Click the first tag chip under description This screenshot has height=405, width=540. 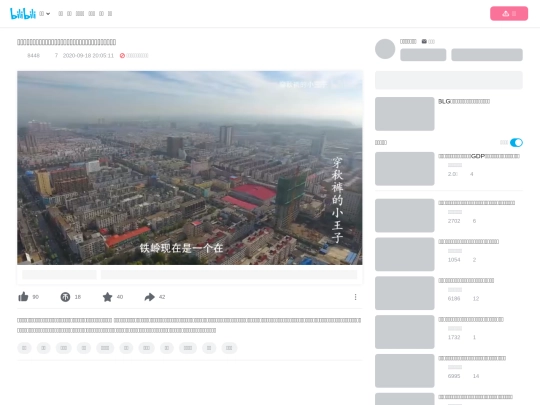click(24, 348)
